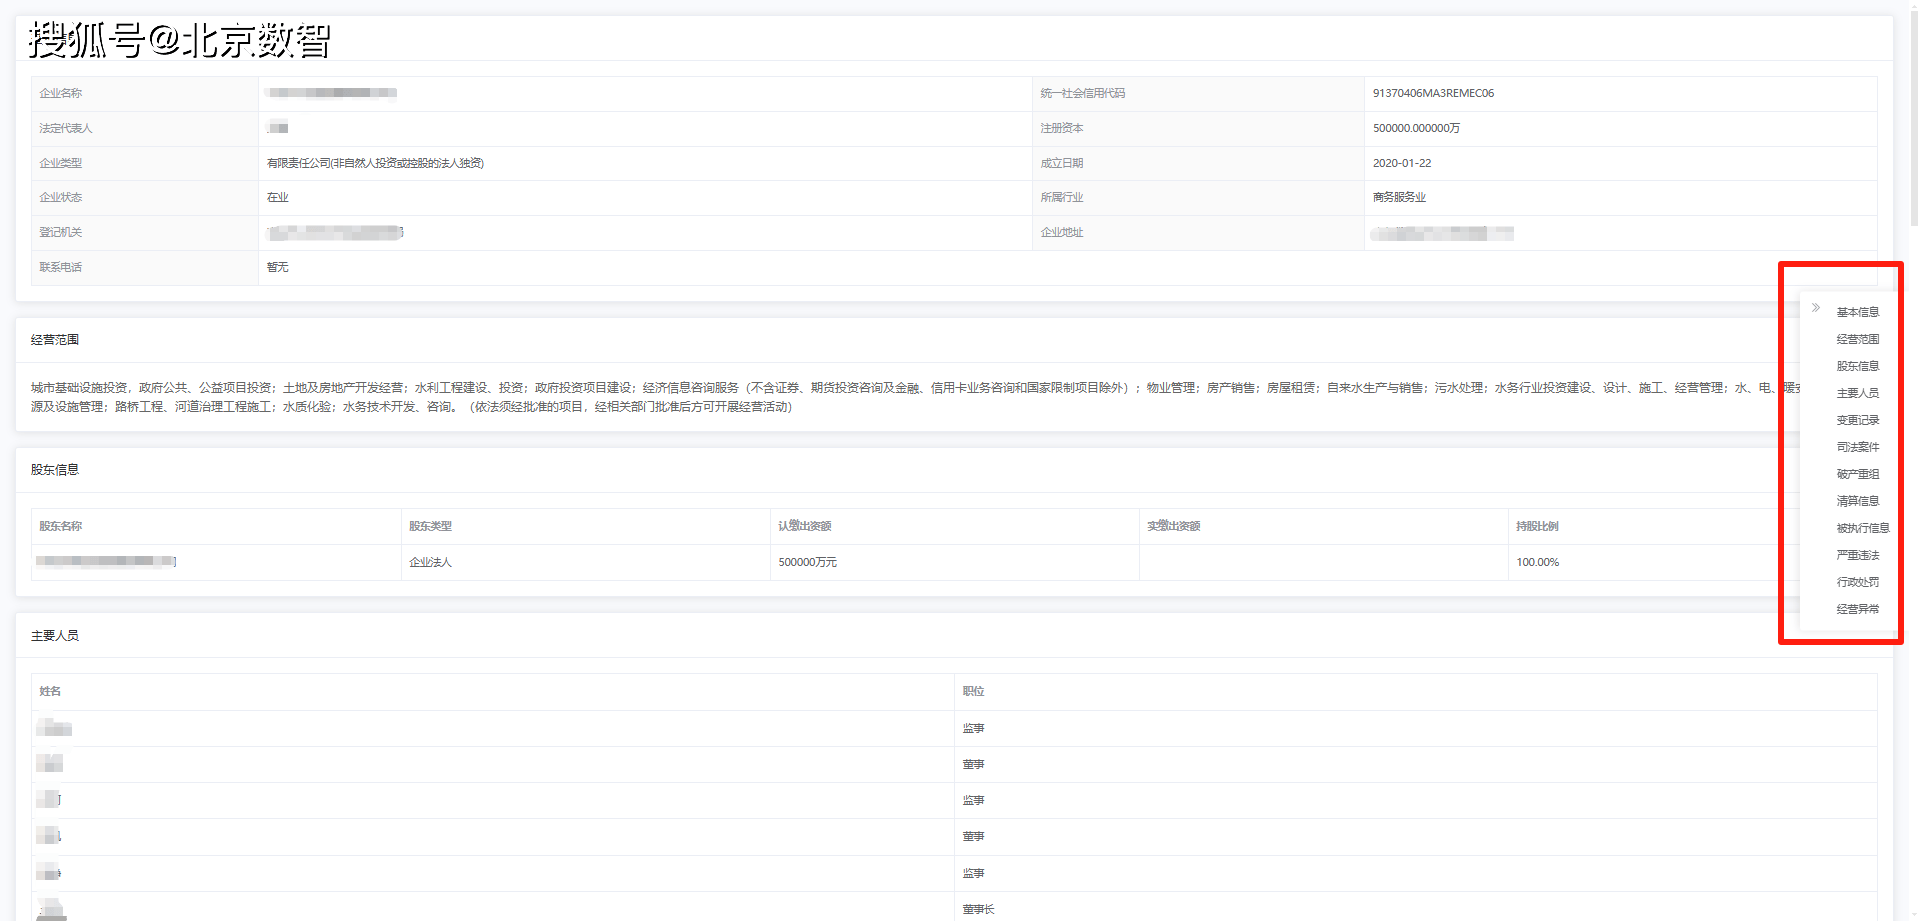This screenshot has height=921, width=1920.
Task: Go to 严重违法 in the side menu
Action: pos(1857,555)
